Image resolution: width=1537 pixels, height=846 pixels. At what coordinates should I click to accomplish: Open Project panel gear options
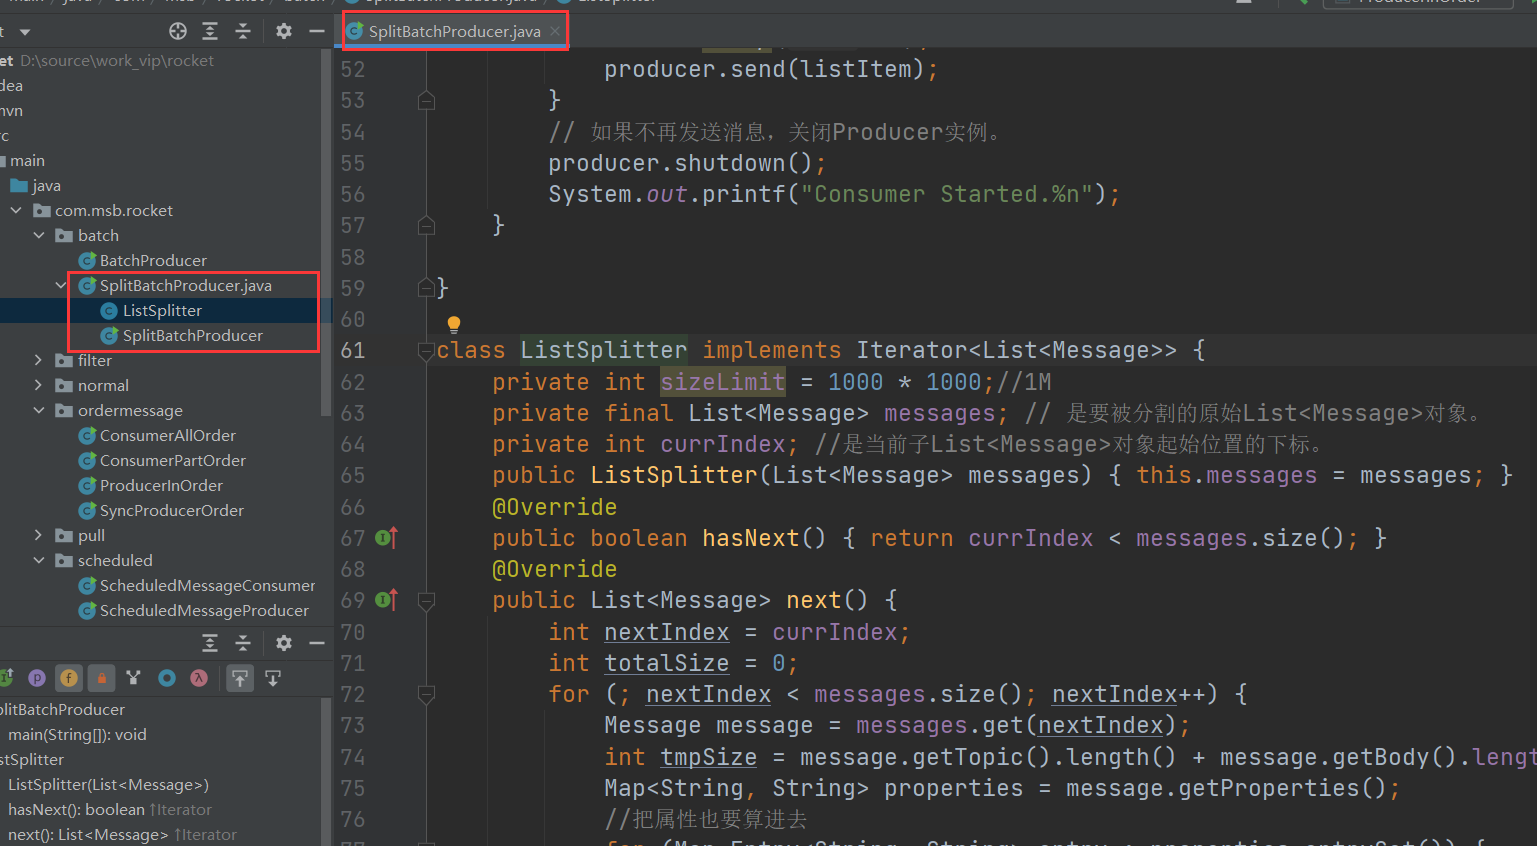pyautogui.click(x=284, y=31)
